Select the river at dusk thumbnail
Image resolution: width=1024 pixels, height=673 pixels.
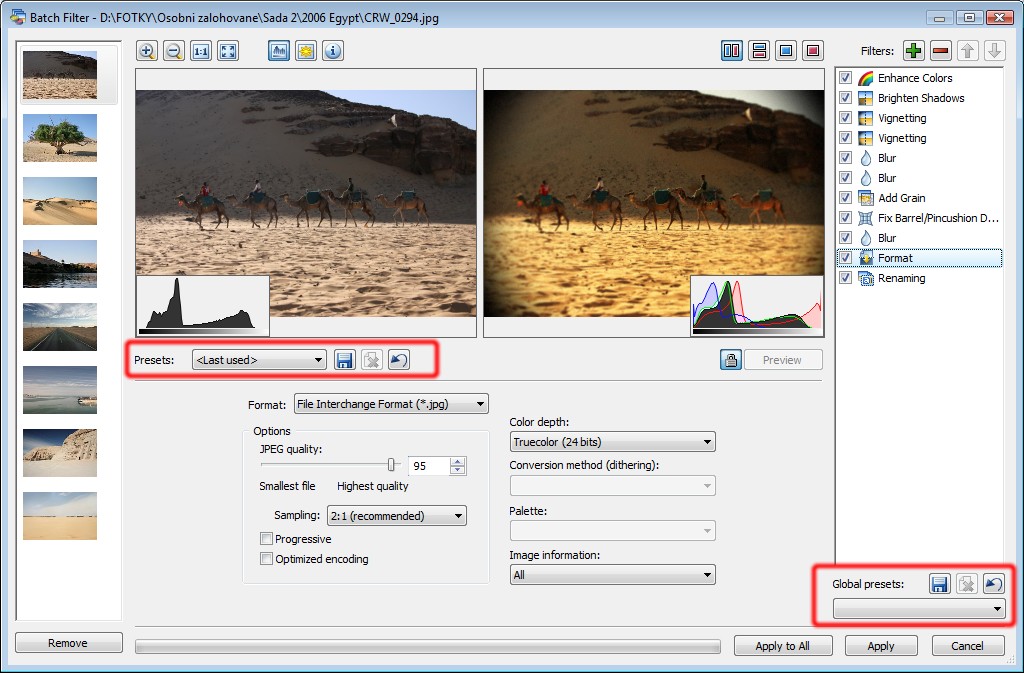pos(60,264)
